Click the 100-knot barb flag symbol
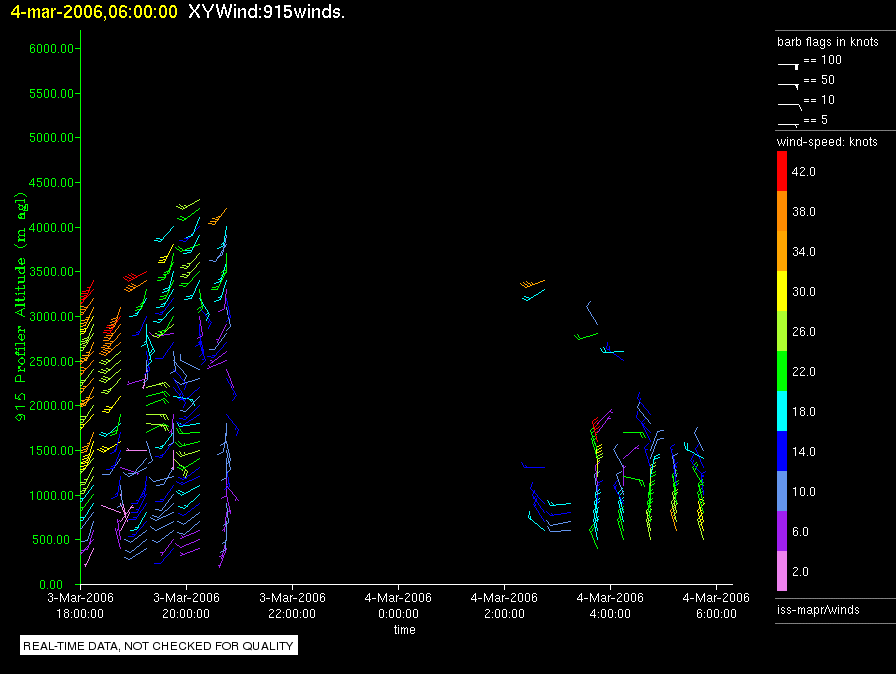Screen dimensions: 896x674 [x=789, y=63]
